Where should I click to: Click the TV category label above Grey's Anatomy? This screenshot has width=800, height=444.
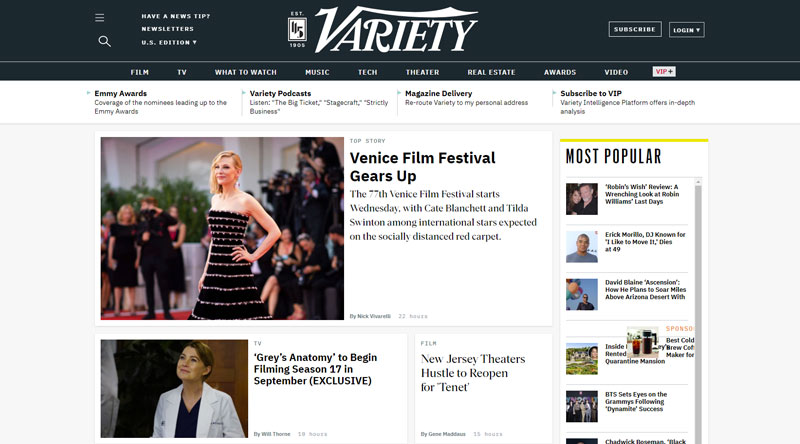(257, 344)
